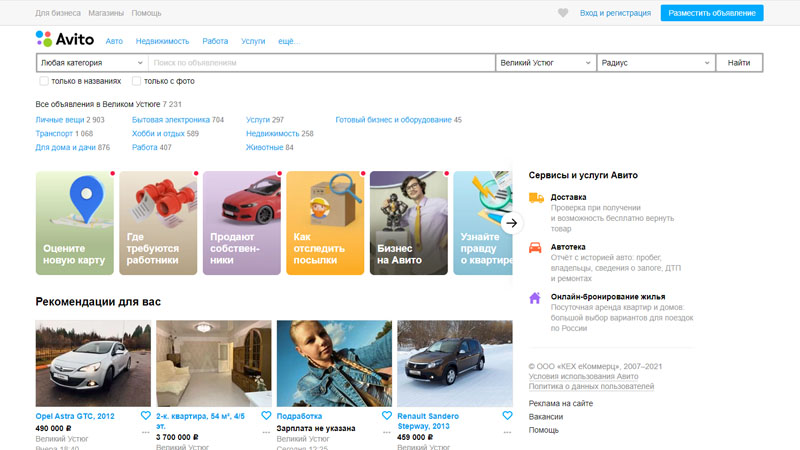
Task: Enable 'только в названиях' checkbox
Action: [x=44, y=81]
